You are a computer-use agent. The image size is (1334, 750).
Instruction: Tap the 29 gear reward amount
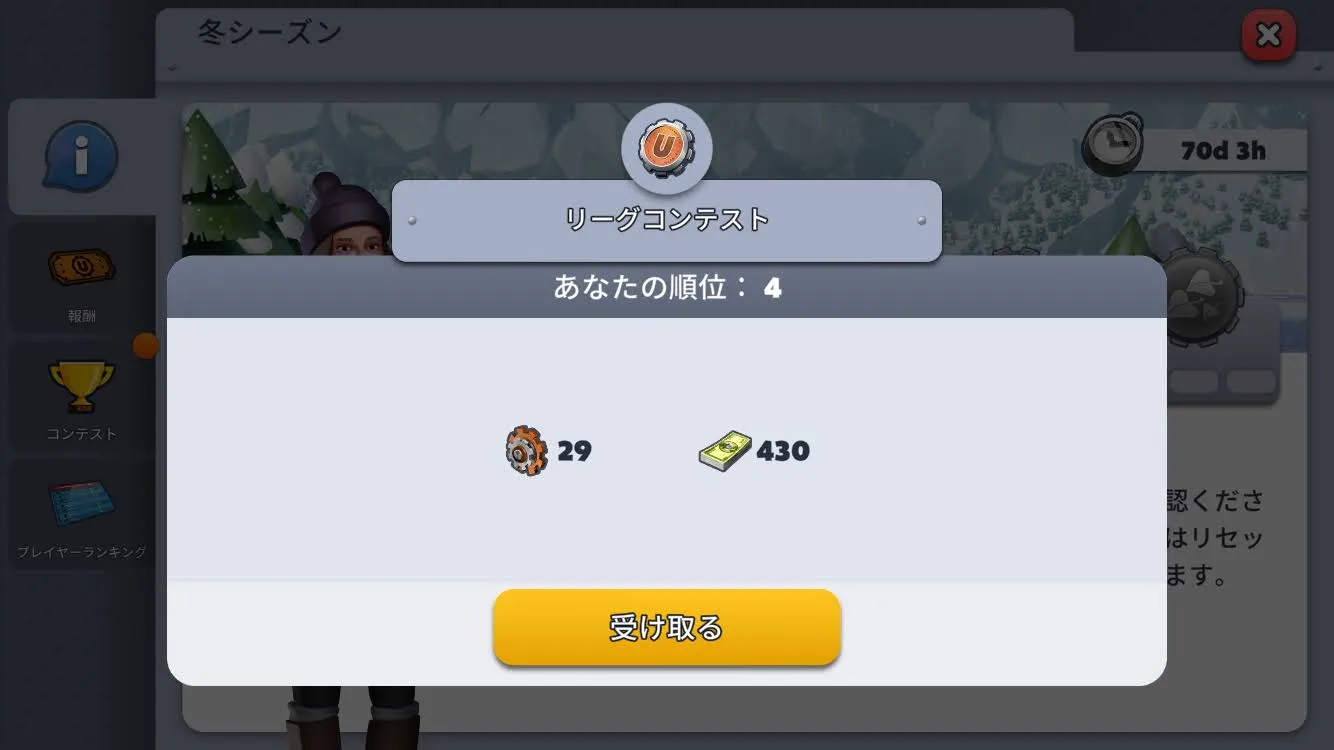[574, 451]
